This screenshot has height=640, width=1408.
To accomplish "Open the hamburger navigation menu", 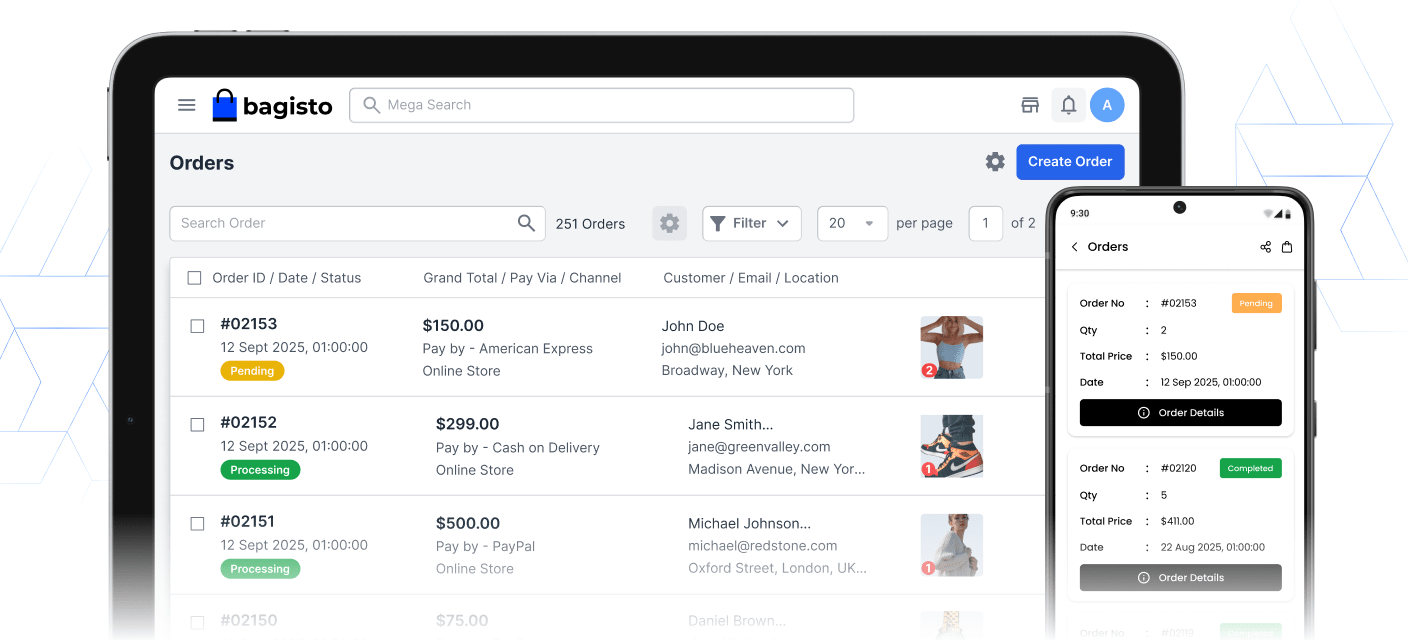I will (186, 104).
